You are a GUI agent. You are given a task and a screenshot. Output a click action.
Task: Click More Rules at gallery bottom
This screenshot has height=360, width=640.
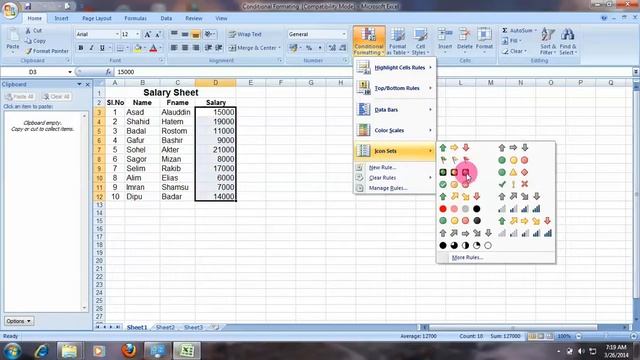coord(467,258)
